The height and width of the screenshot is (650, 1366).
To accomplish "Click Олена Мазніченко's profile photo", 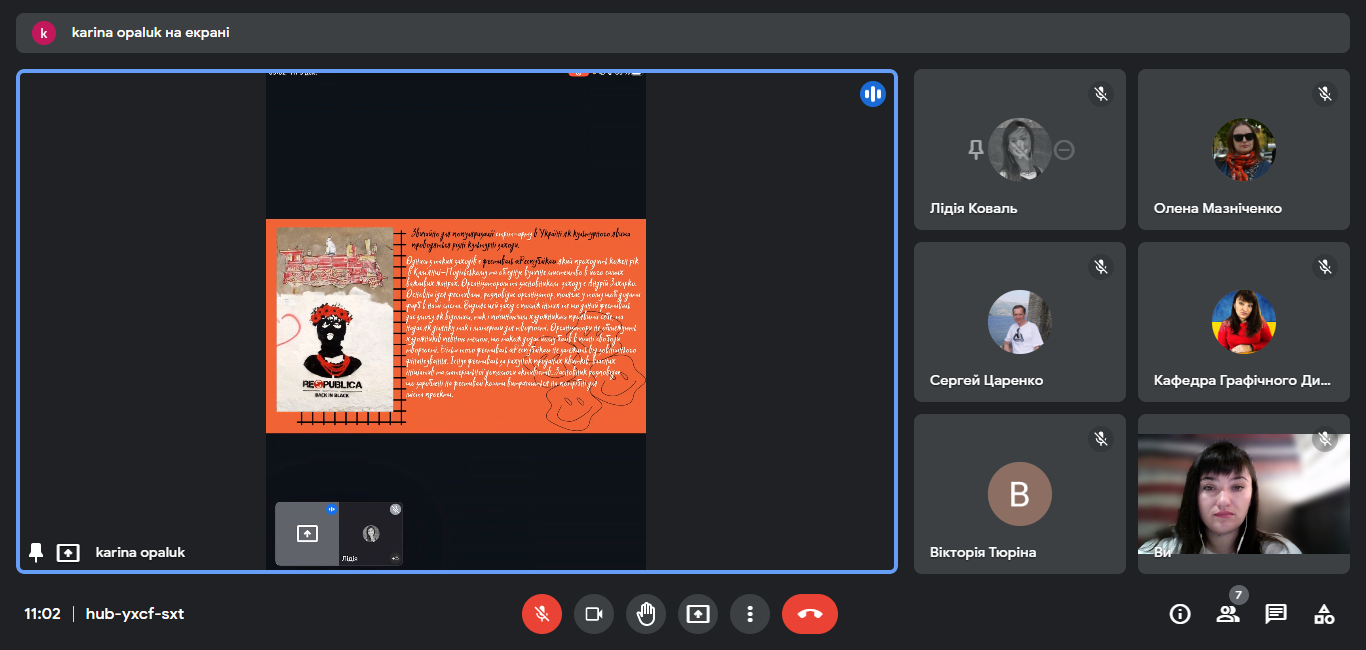I will tap(1244, 150).
